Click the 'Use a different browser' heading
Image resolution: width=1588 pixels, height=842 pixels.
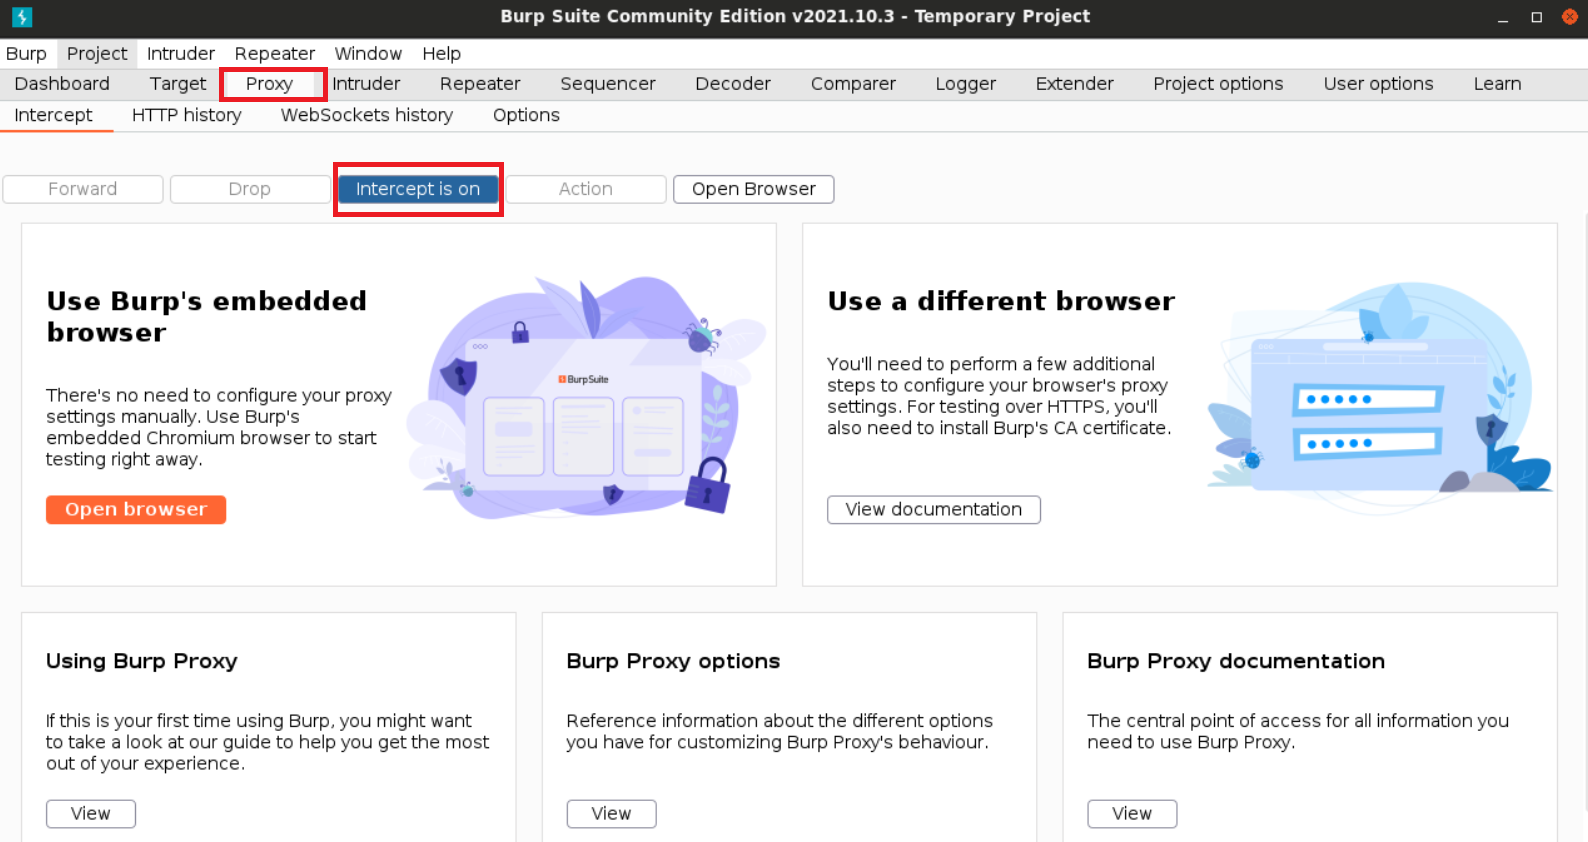pos(1001,302)
